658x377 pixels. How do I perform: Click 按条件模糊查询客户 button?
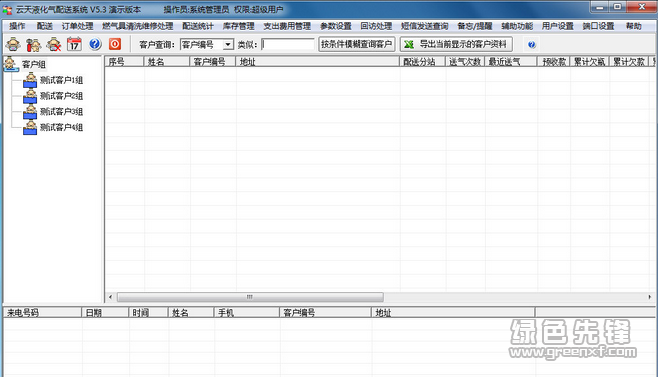point(357,44)
